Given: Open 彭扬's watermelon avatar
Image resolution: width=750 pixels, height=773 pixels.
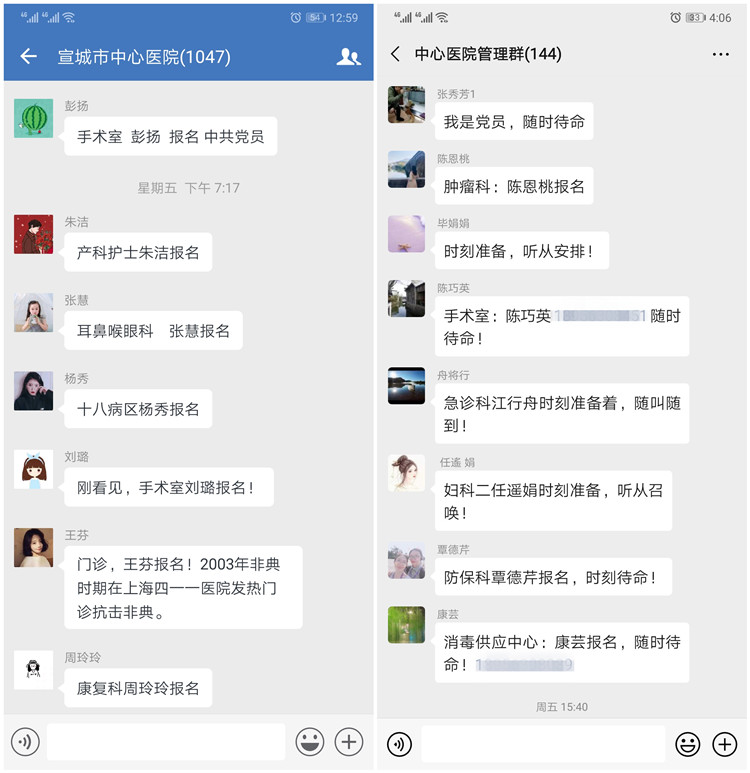Looking at the screenshot, I should pyautogui.click(x=34, y=118).
